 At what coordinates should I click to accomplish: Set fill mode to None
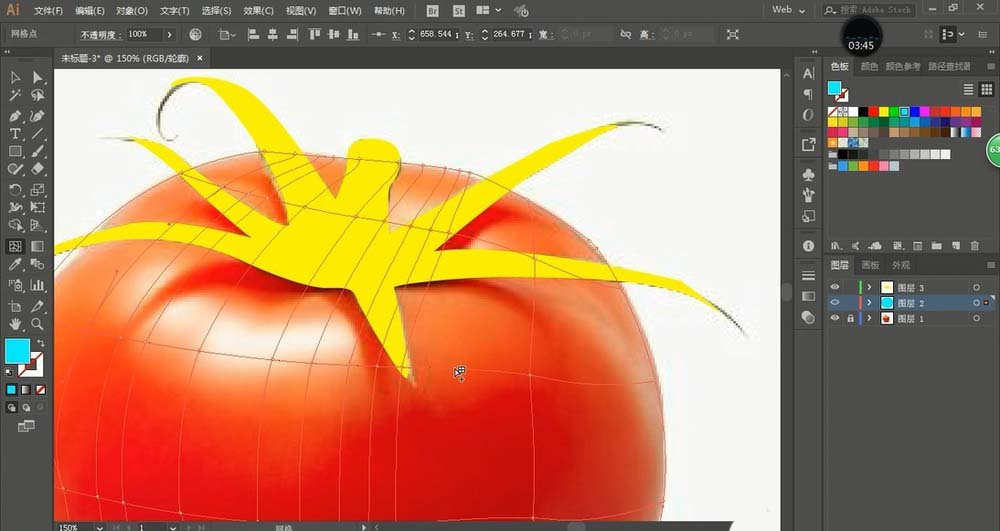coord(40,389)
